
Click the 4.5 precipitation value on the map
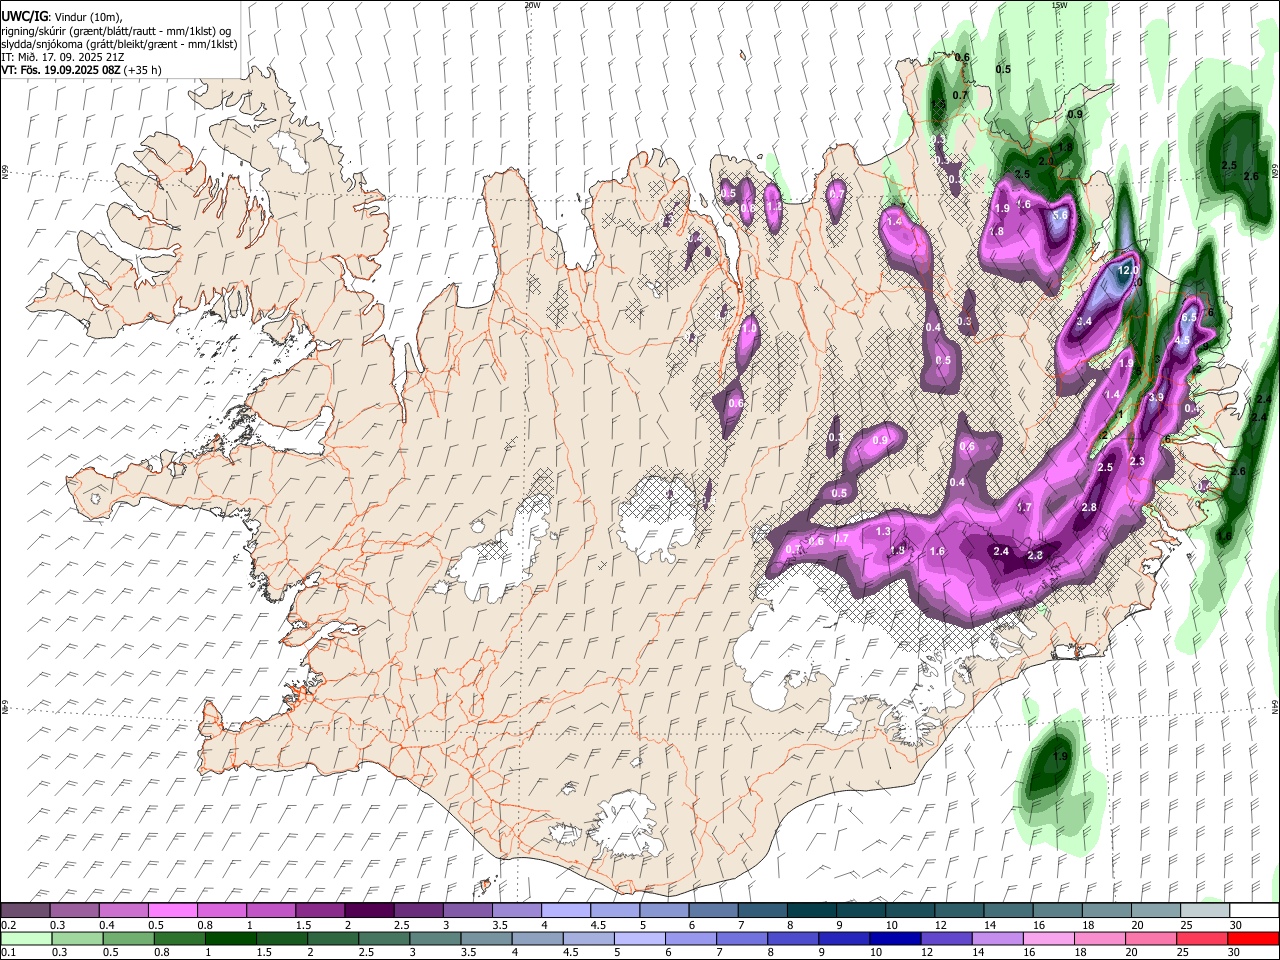(1182, 340)
